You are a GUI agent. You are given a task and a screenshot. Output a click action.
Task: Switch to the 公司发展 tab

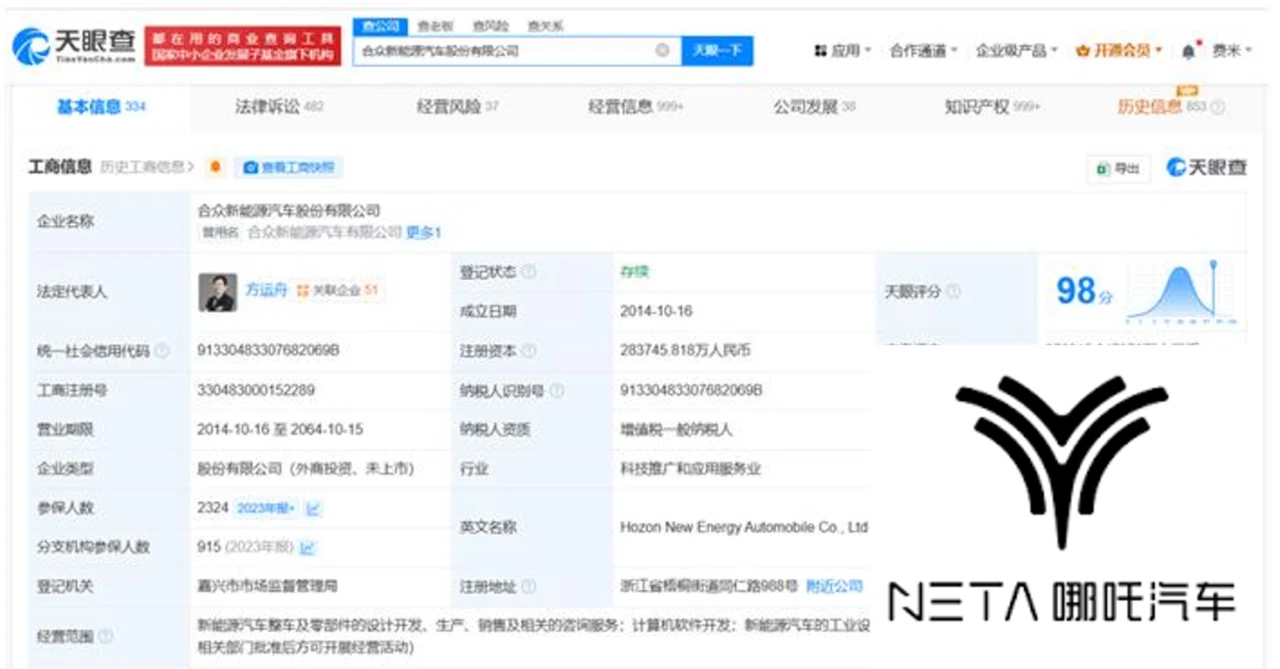coord(814,107)
